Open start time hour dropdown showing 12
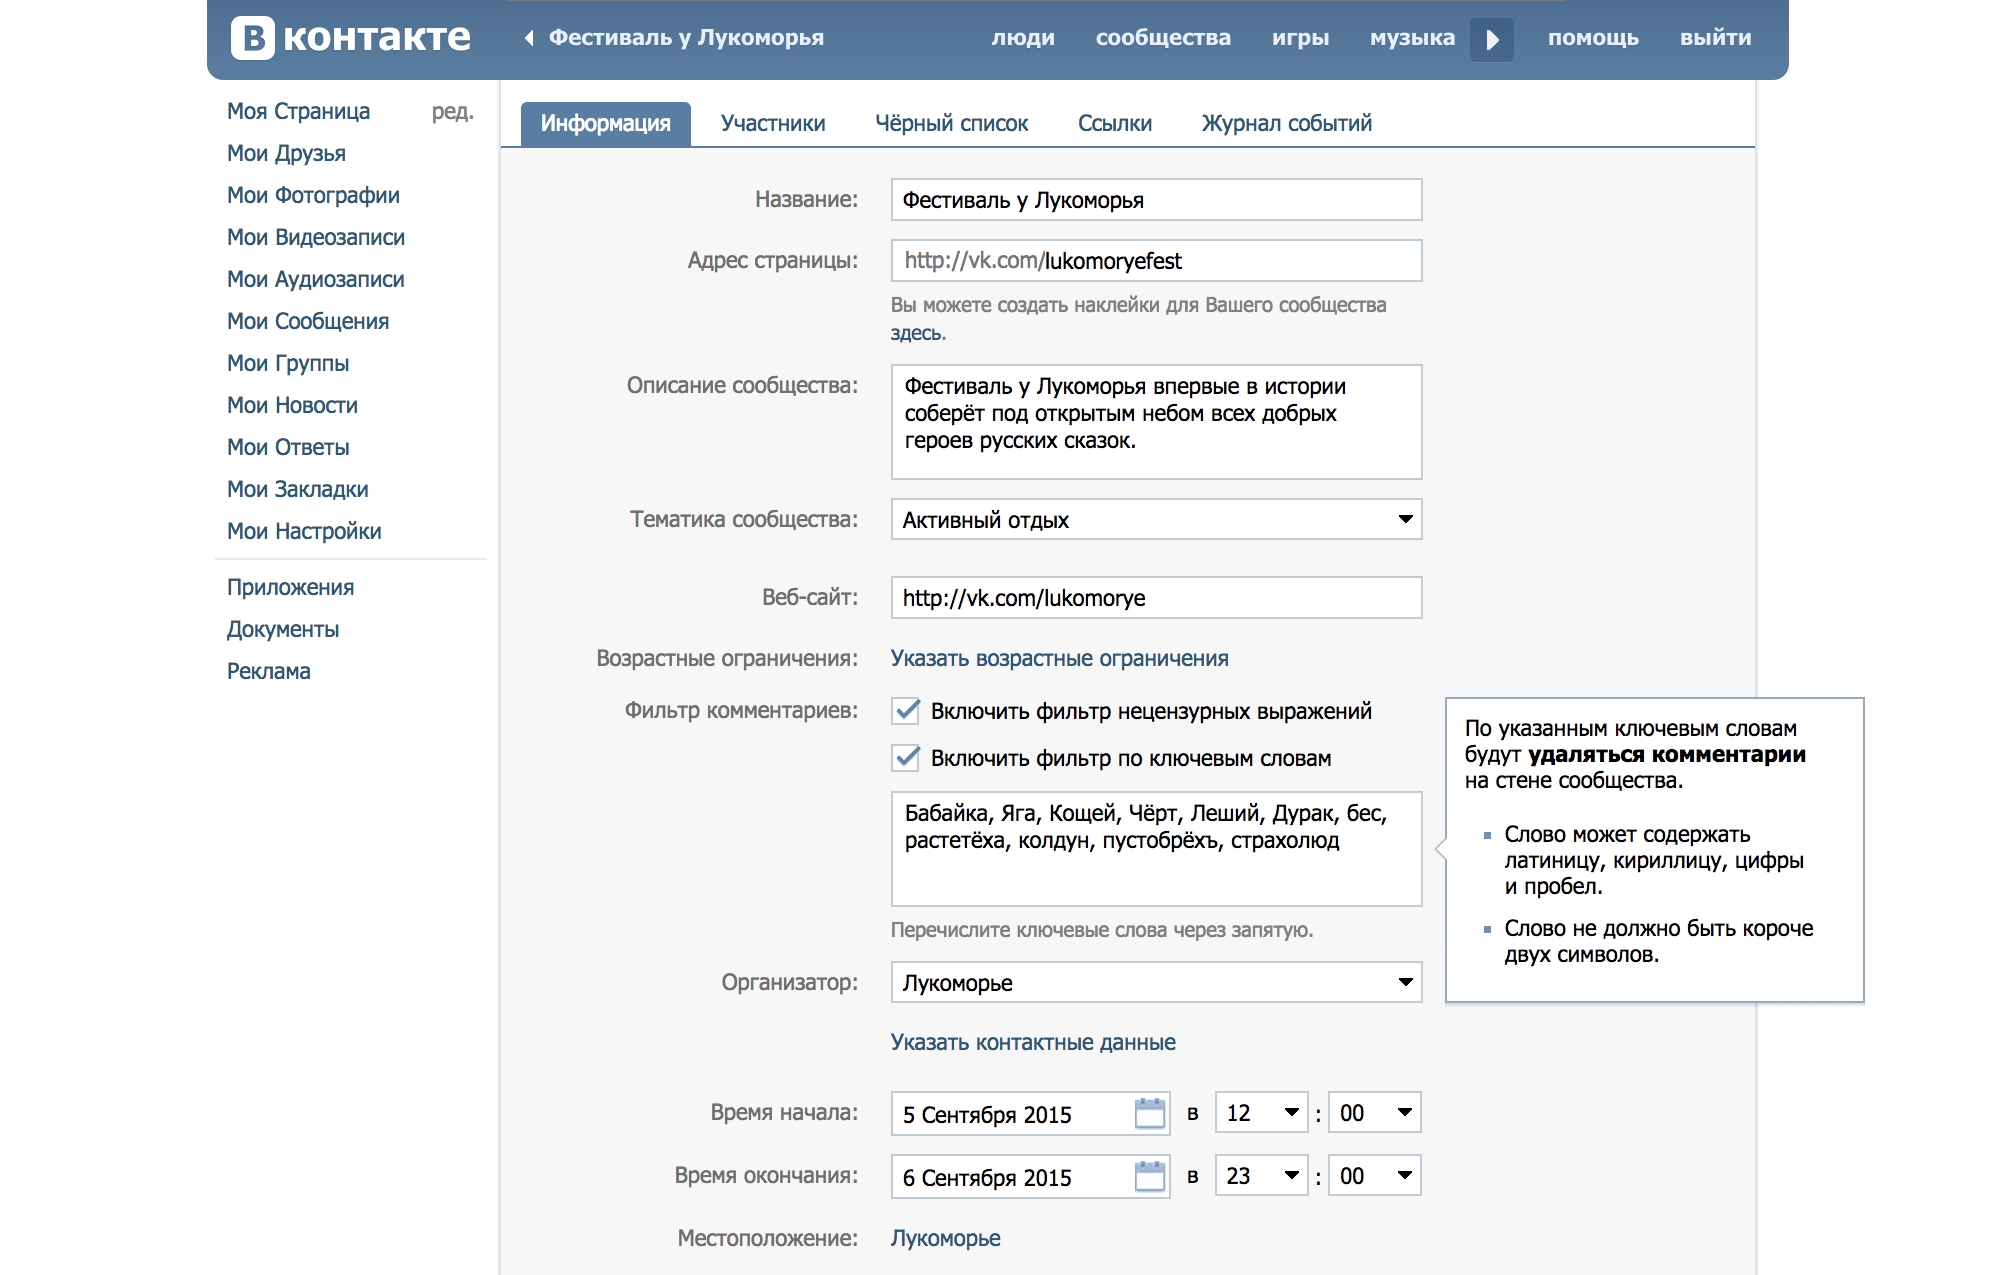This screenshot has width=2000, height=1275. coord(1261,1113)
